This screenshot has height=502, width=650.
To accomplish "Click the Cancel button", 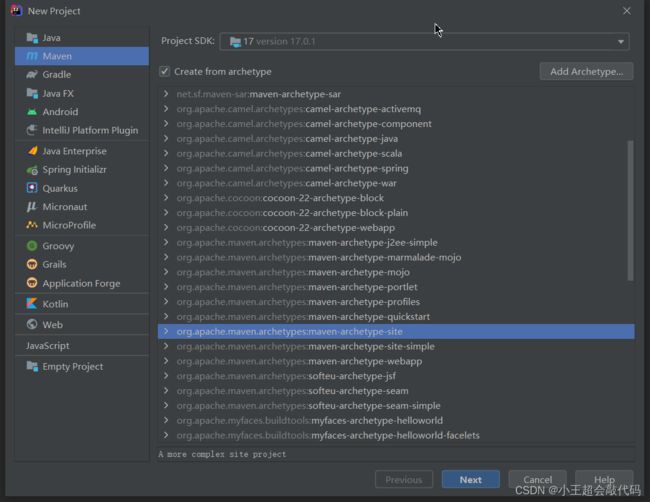I will (537, 480).
